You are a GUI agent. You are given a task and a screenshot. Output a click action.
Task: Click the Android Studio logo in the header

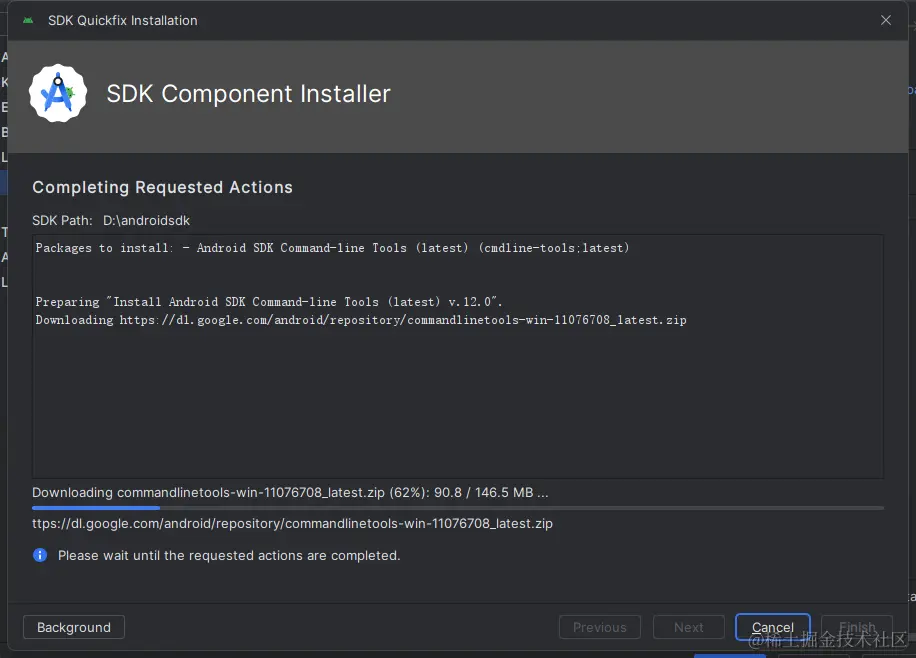pos(58,94)
